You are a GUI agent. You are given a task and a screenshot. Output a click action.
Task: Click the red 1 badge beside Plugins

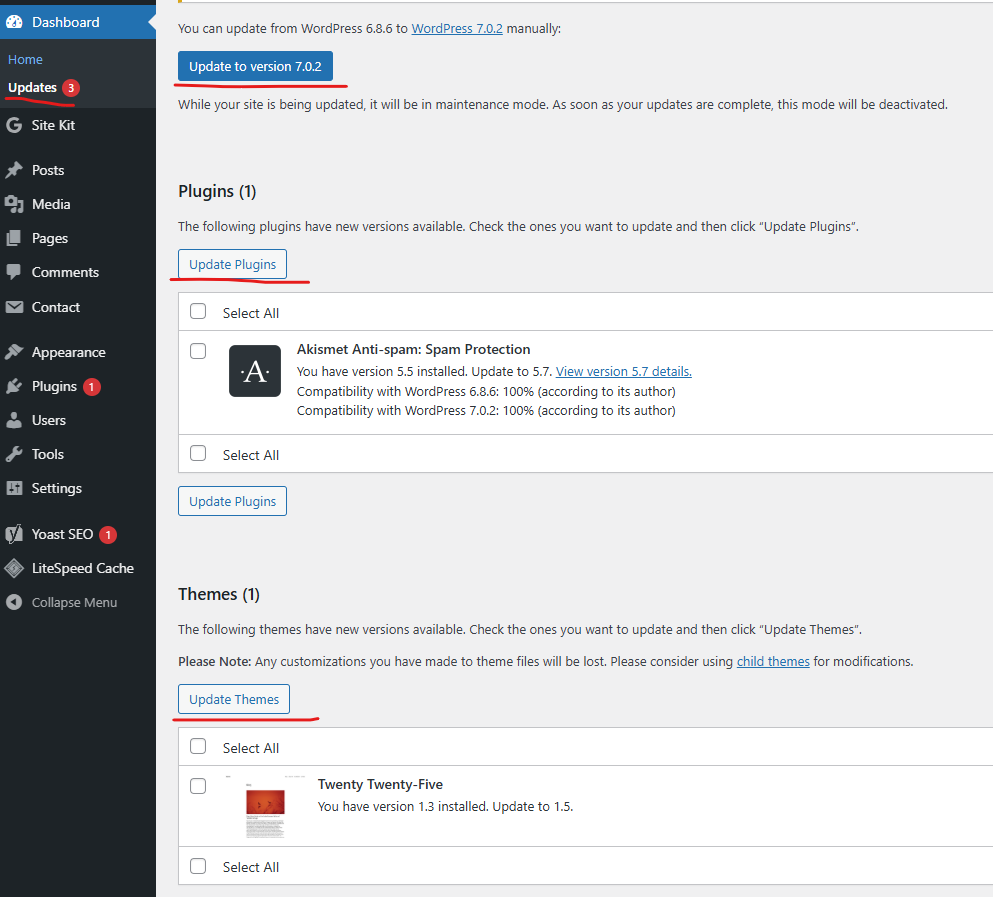92,386
